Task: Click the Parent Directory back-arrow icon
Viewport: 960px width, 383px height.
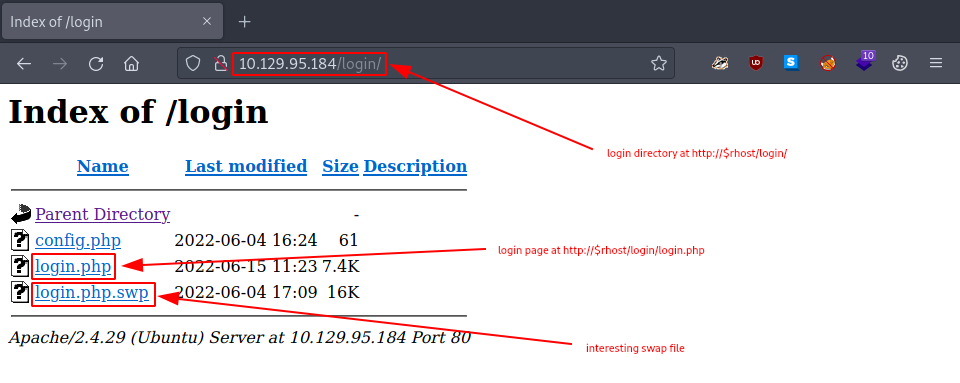Action: pyautogui.click(x=21, y=214)
